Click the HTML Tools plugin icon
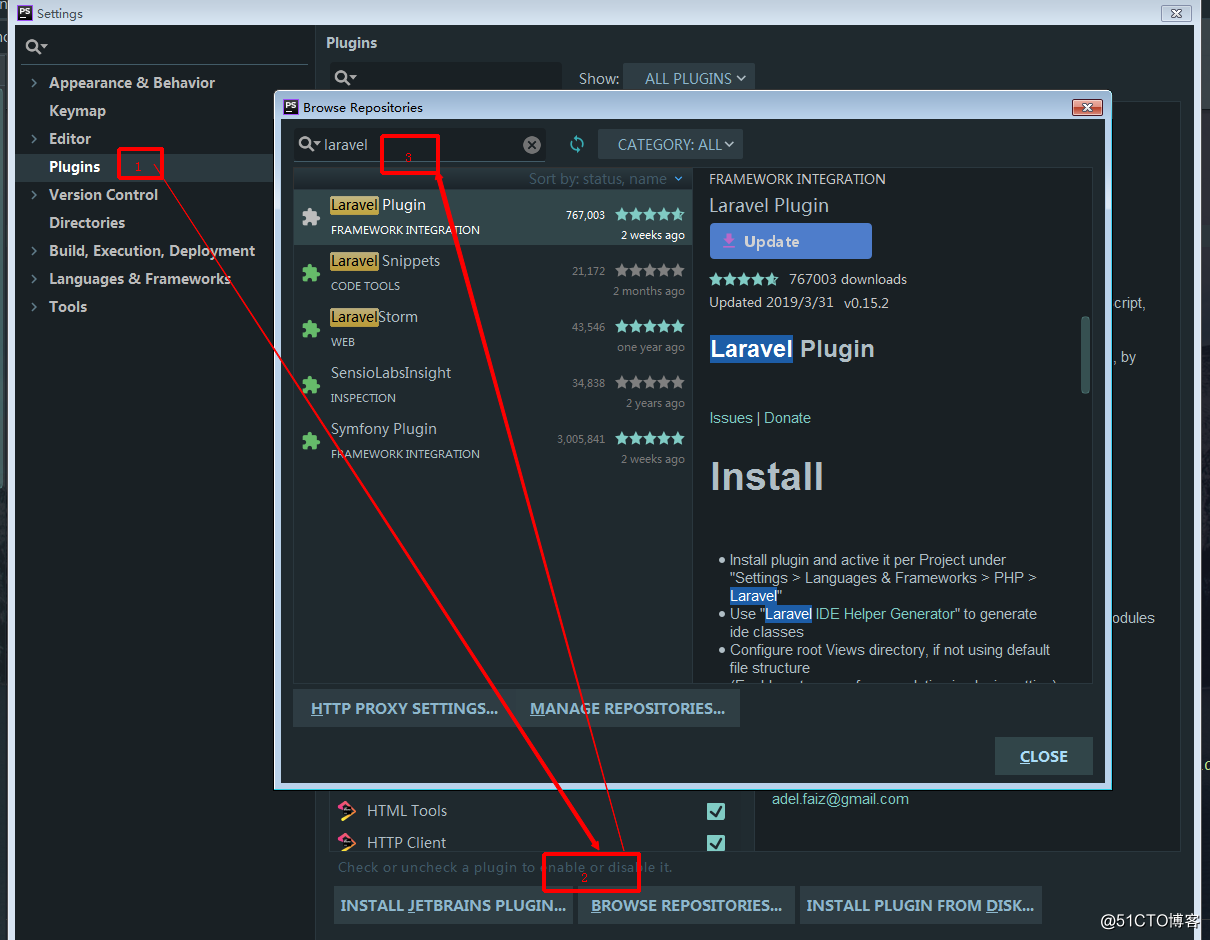This screenshot has width=1210, height=940. pos(347,810)
